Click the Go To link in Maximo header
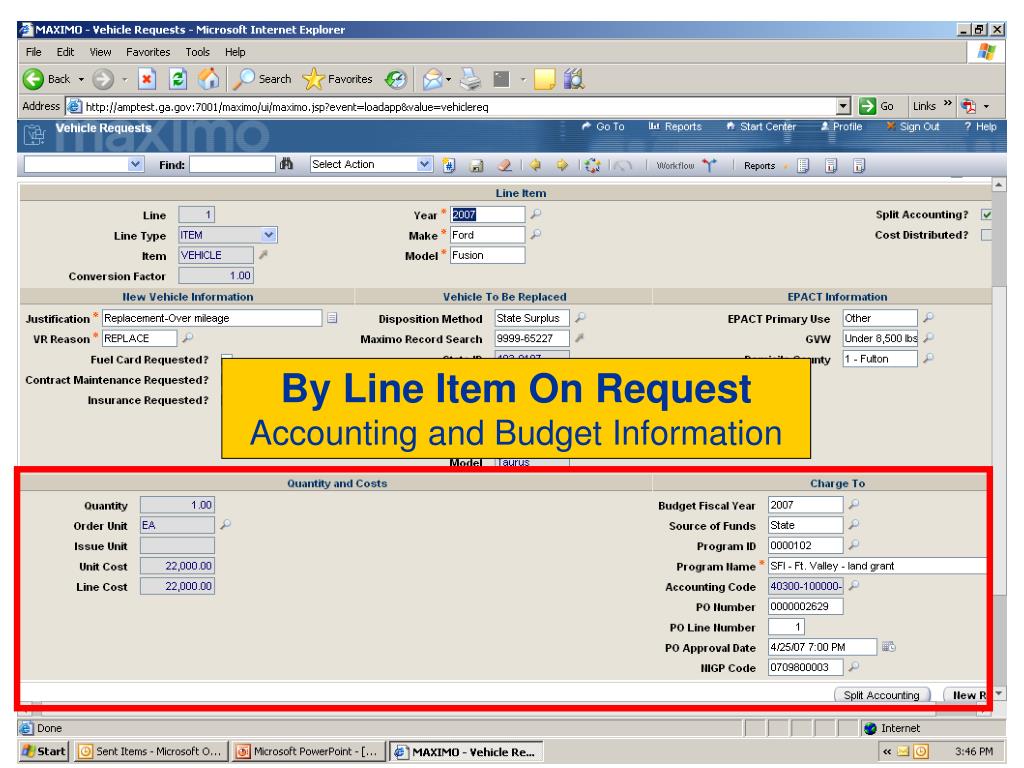The width and height of the screenshot is (1024, 768). pos(603,127)
